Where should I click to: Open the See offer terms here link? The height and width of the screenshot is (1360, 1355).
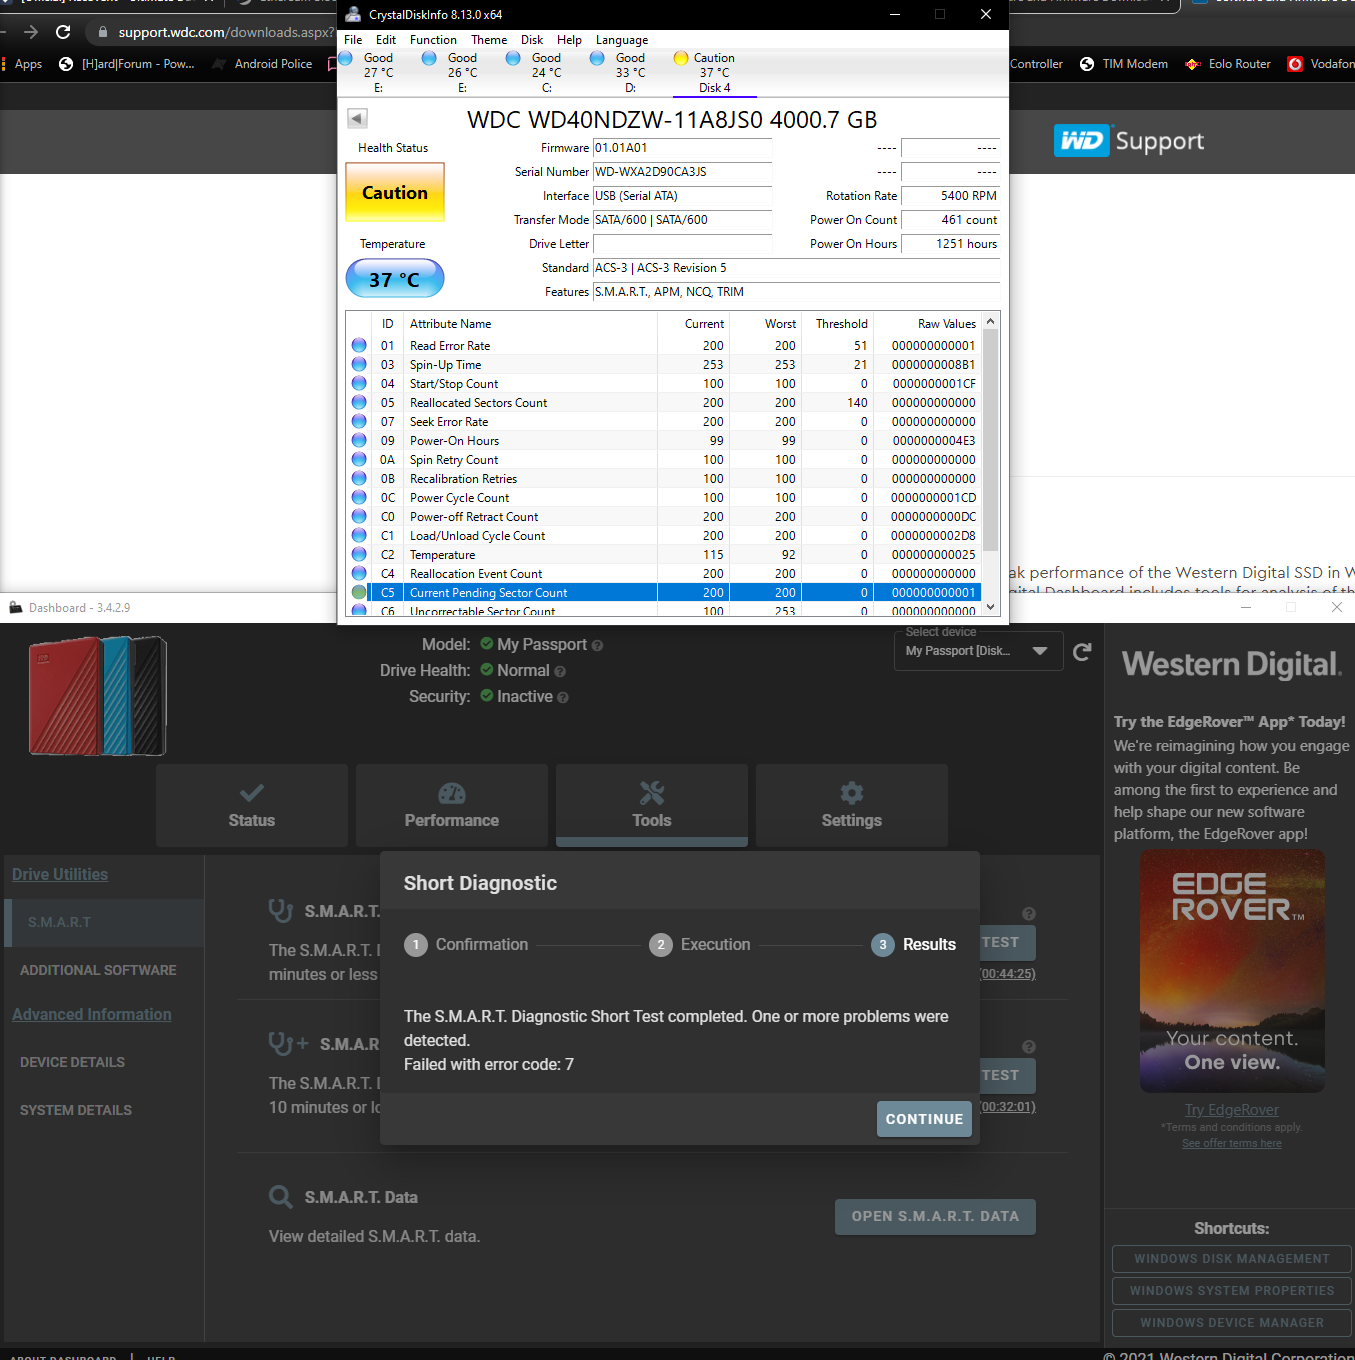click(x=1232, y=1143)
